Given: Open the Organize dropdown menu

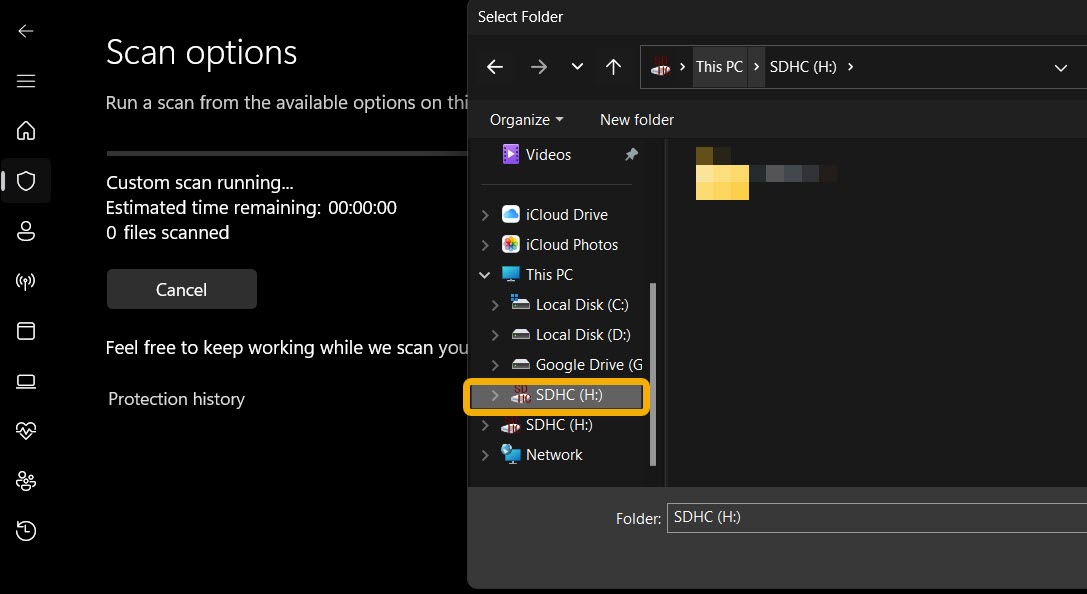Looking at the screenshot, I should (524, 119).
